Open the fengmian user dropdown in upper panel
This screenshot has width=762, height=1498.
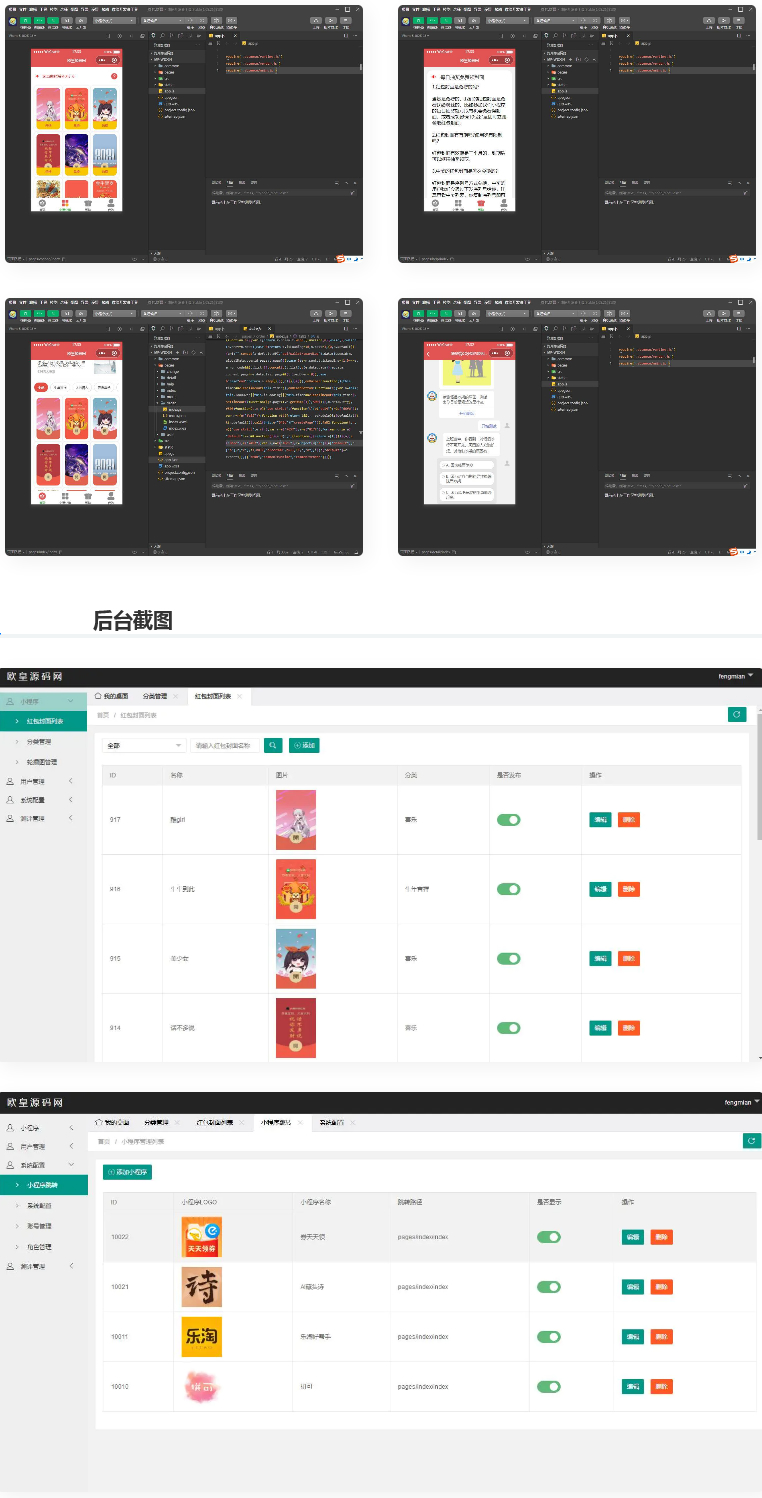[x=736, y=677]
